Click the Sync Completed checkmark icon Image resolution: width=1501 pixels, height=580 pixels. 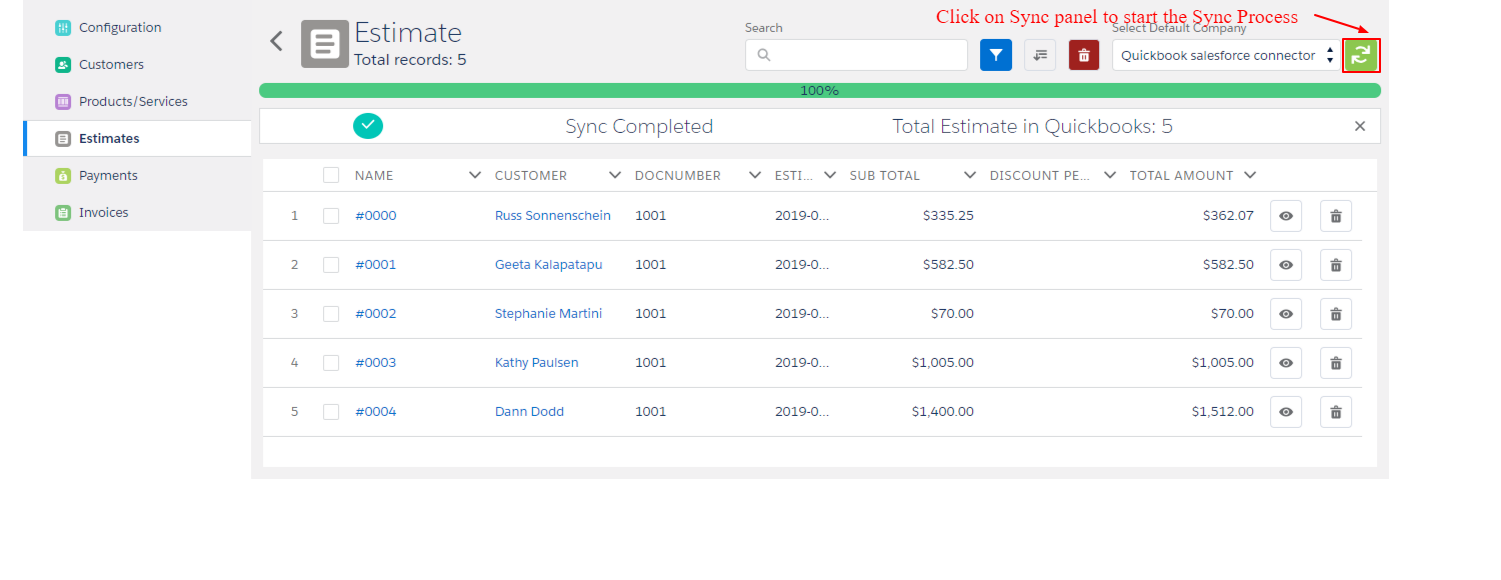click(x=368, y=126)
